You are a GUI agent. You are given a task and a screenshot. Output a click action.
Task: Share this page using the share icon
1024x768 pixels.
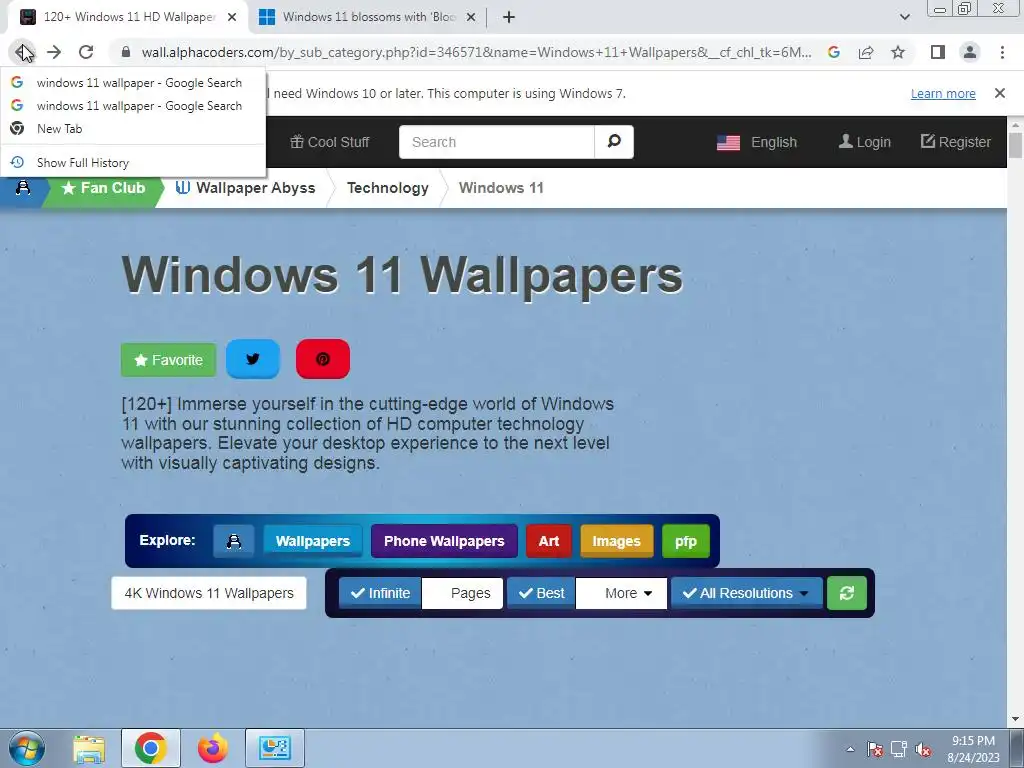(x=866, y=52)
